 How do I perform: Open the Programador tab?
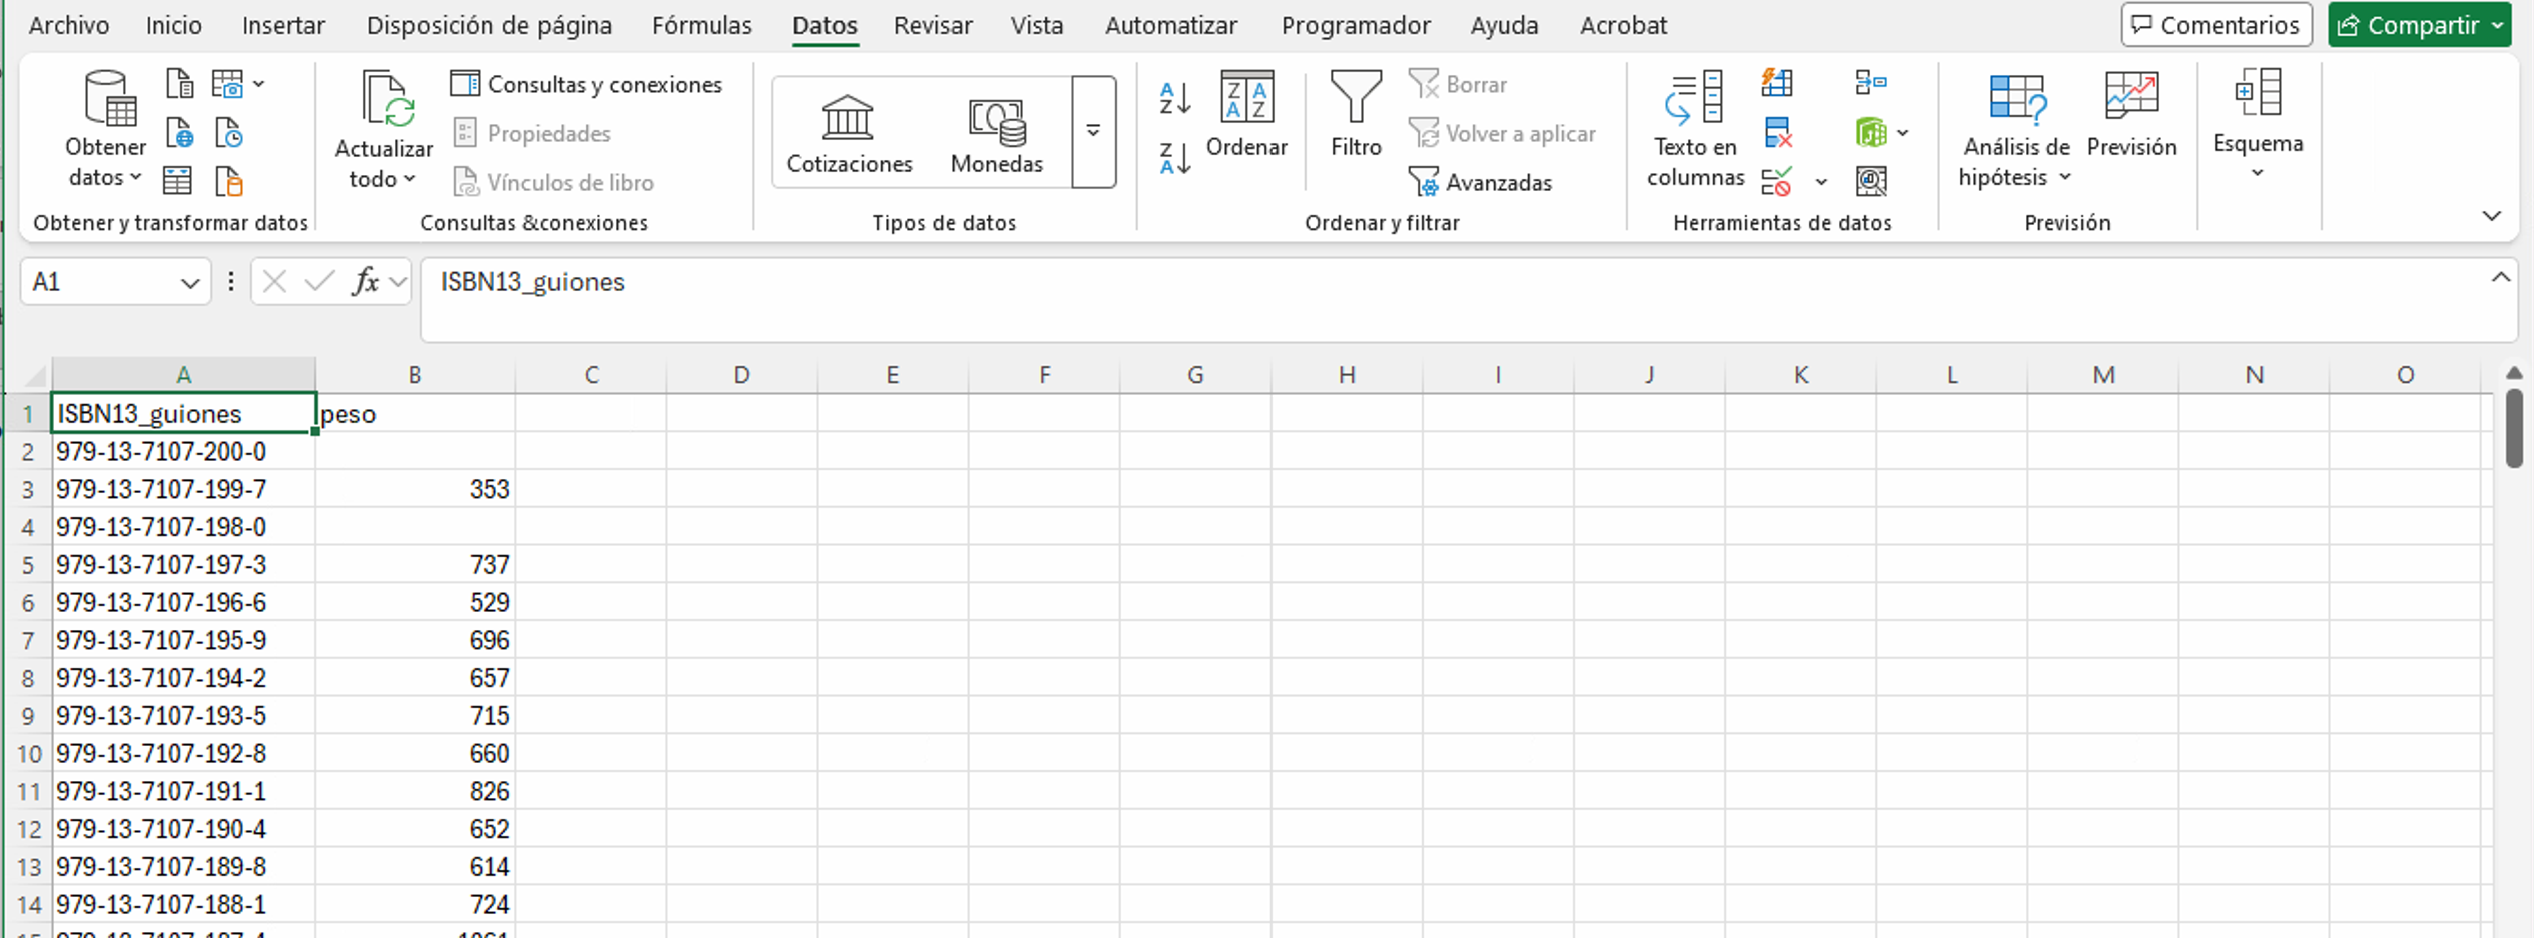tap(1356, 25)
